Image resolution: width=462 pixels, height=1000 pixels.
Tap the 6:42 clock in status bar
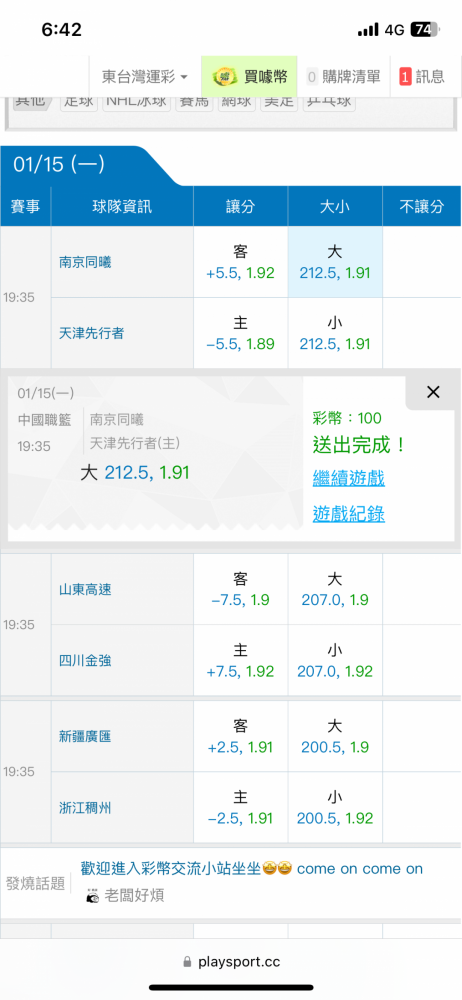pyautogui.click(x=61, y=29)
